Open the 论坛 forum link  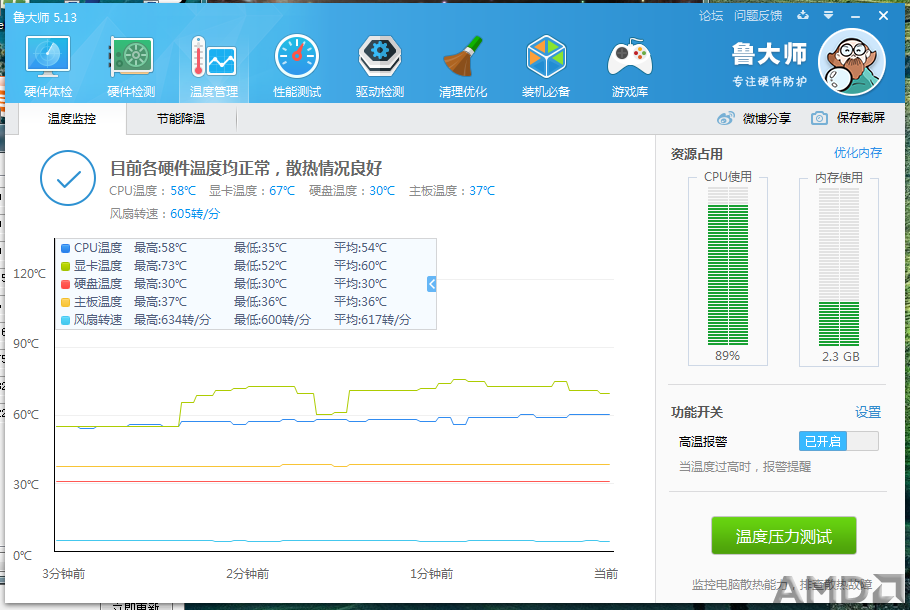pyautogui.click(x=711, y=16)
